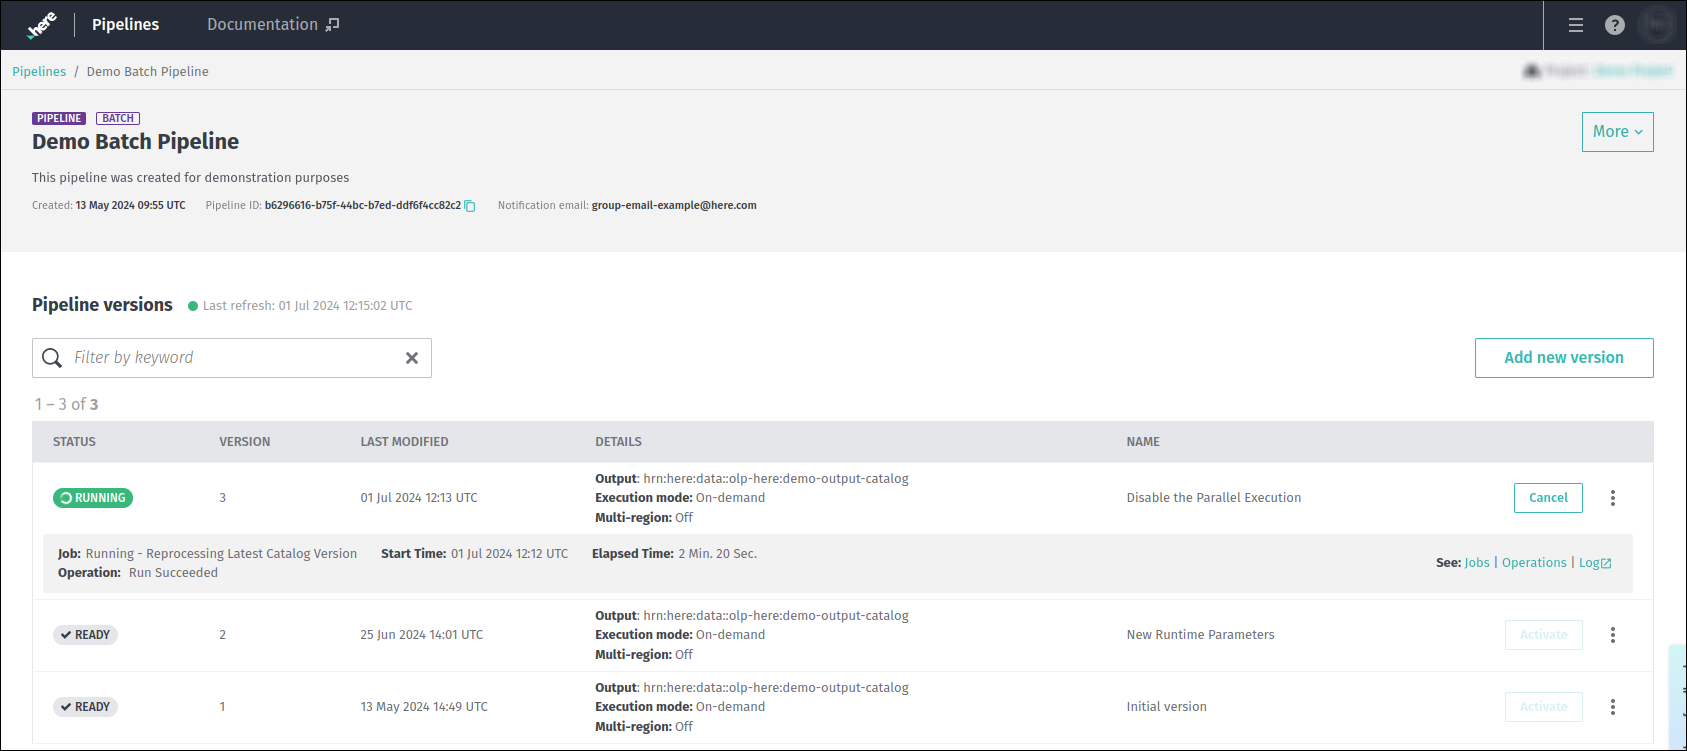Open the actions menu for version 2

(1613, 635)
